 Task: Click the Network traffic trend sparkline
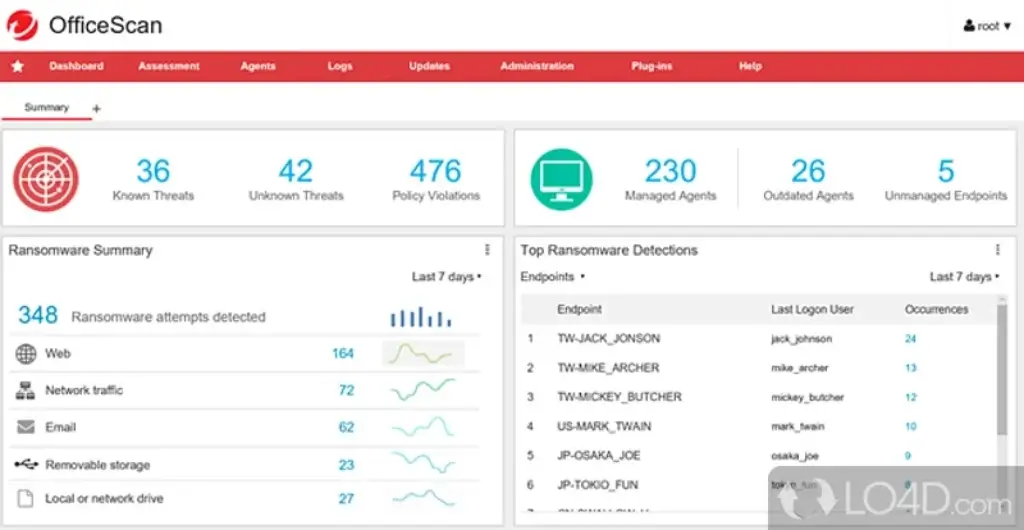[423, 390]
